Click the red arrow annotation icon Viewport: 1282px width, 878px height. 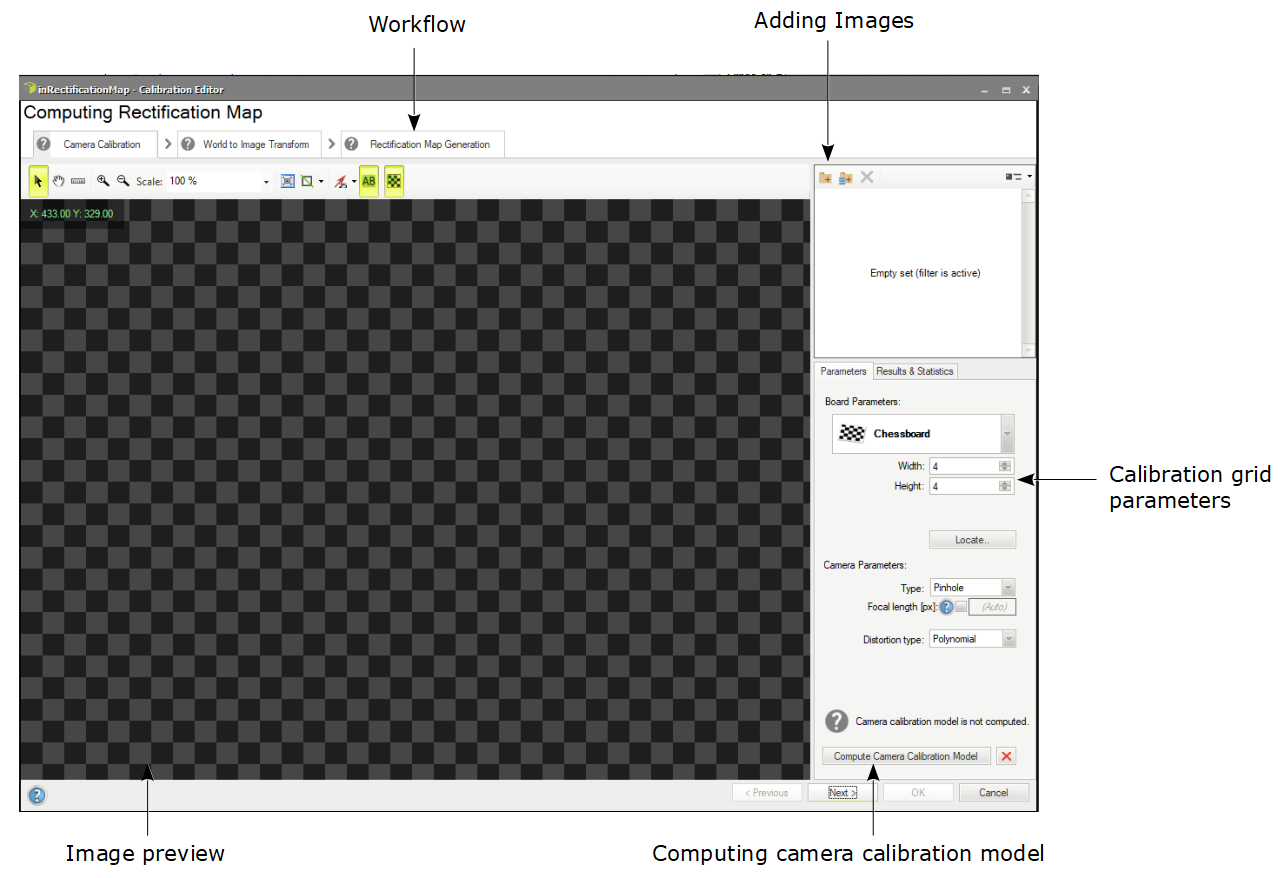(341, 182)
